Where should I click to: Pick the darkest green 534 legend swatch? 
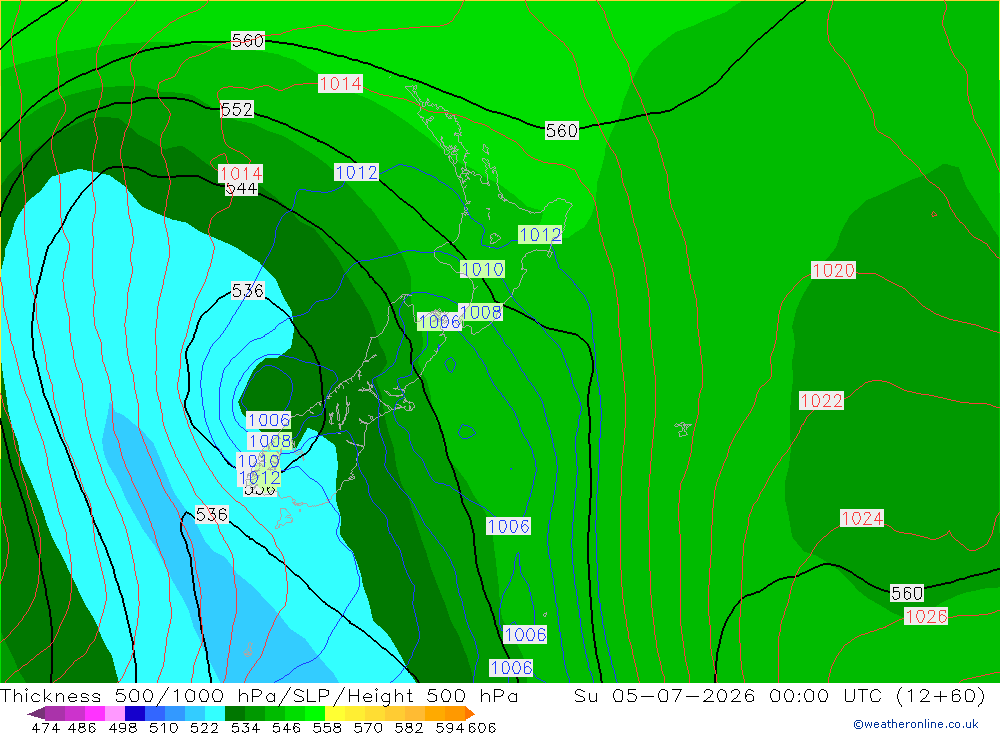tap(235, 713)
